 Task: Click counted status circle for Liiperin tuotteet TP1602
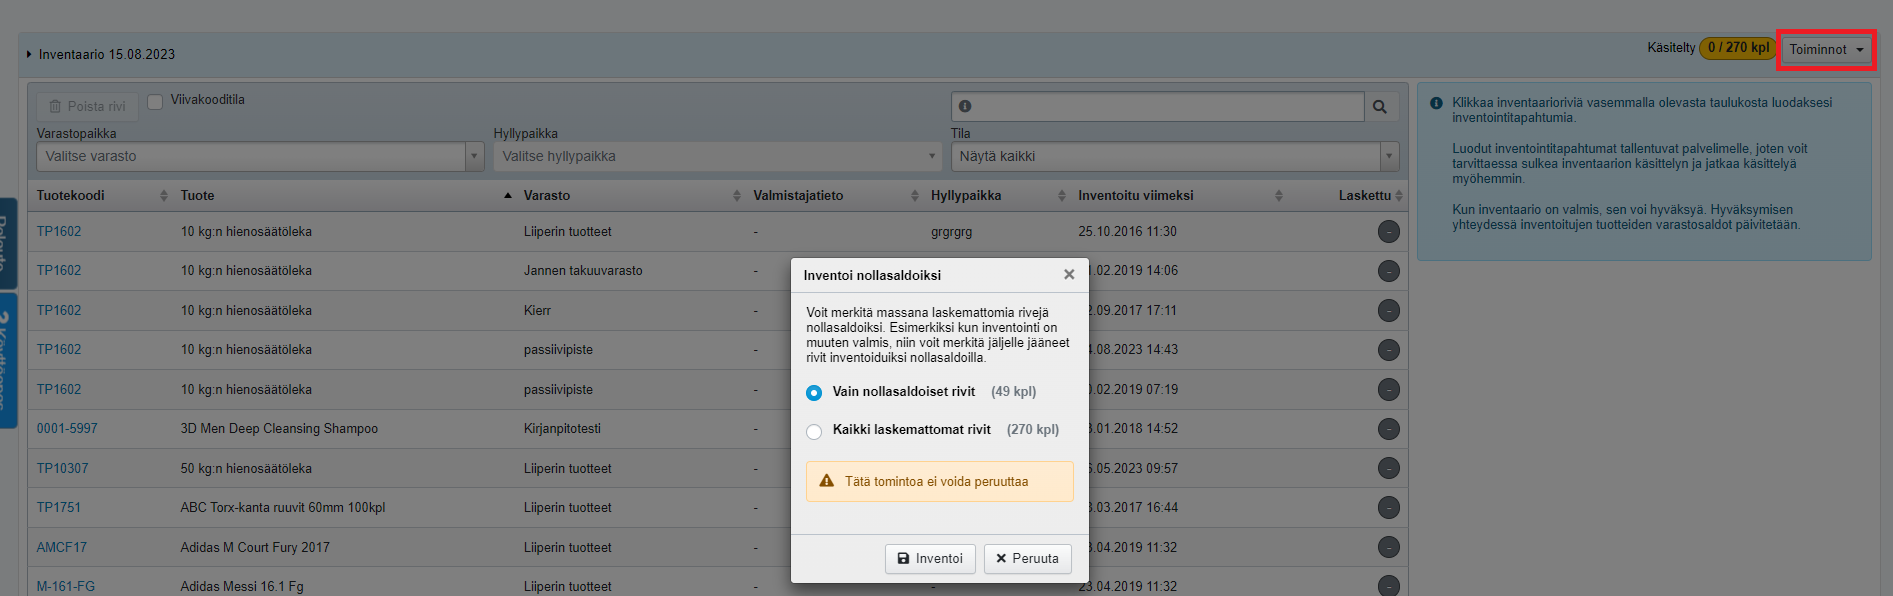click(x=1388, y=232)
